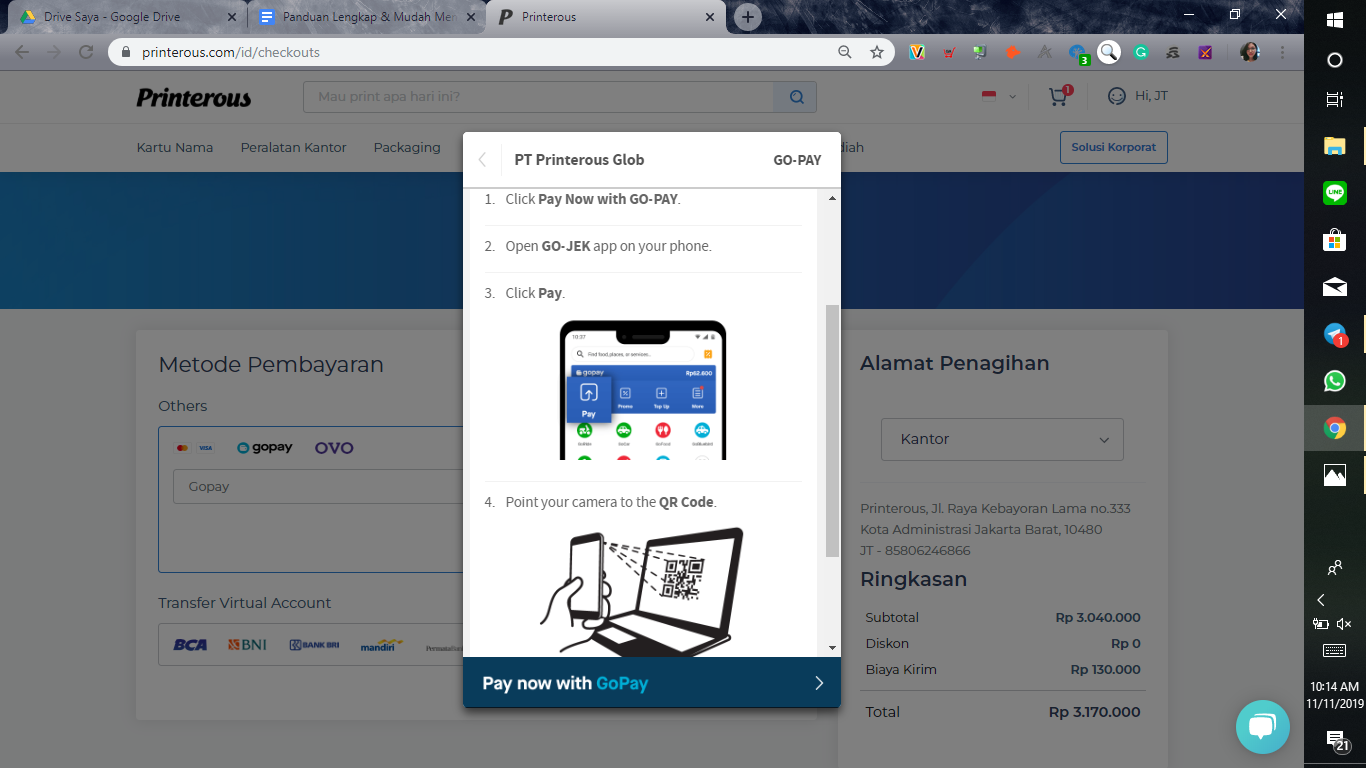
Task: Click the address bar URL
Action: coord(231,52)
